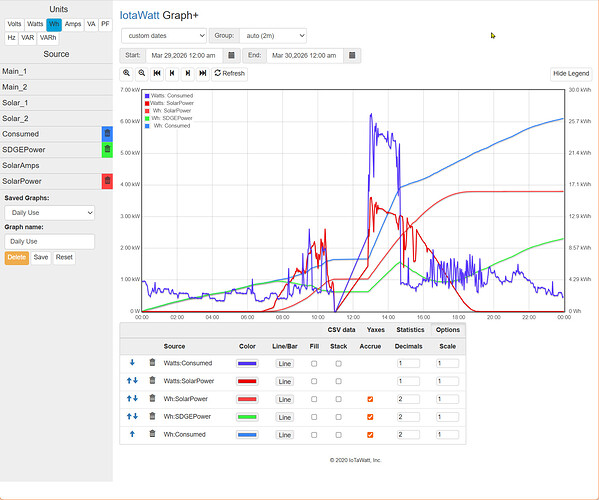Screen dimensions: 599x500
Task: Uncheck Accrue for Wh:SolarPower
Action: coord(370,399)
